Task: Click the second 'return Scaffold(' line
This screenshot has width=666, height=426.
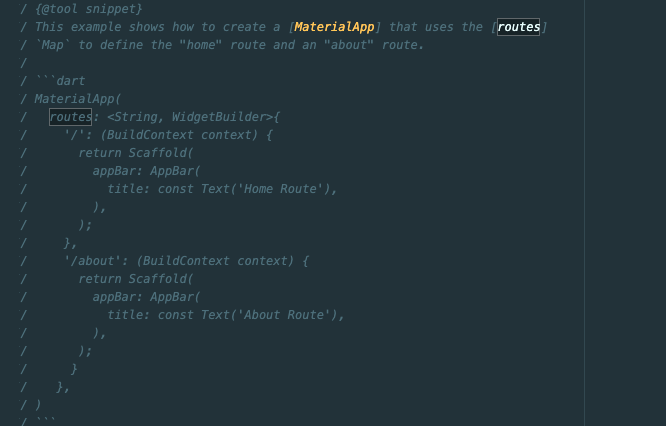Action: pos(135,279)
